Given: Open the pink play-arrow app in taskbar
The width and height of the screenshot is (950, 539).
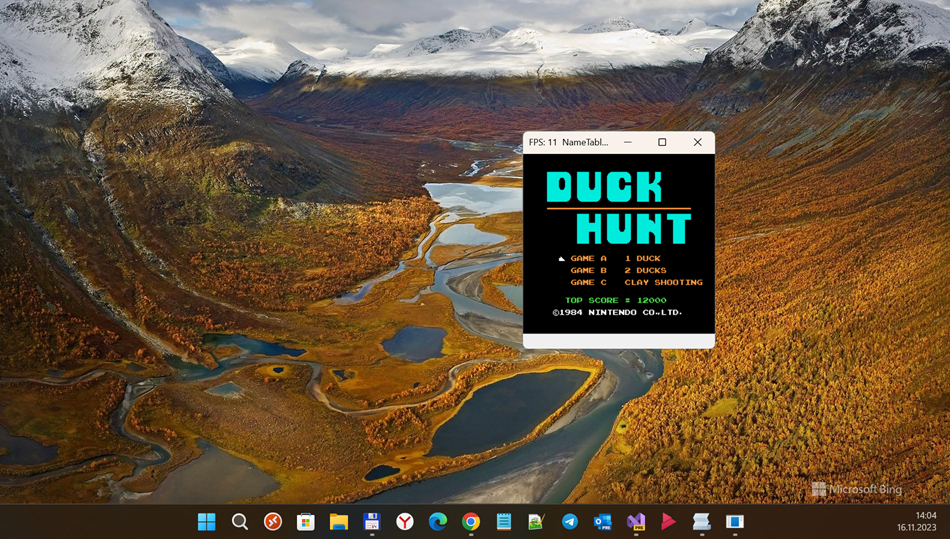Looking at the screenshot, I should [x=668, y=521].
